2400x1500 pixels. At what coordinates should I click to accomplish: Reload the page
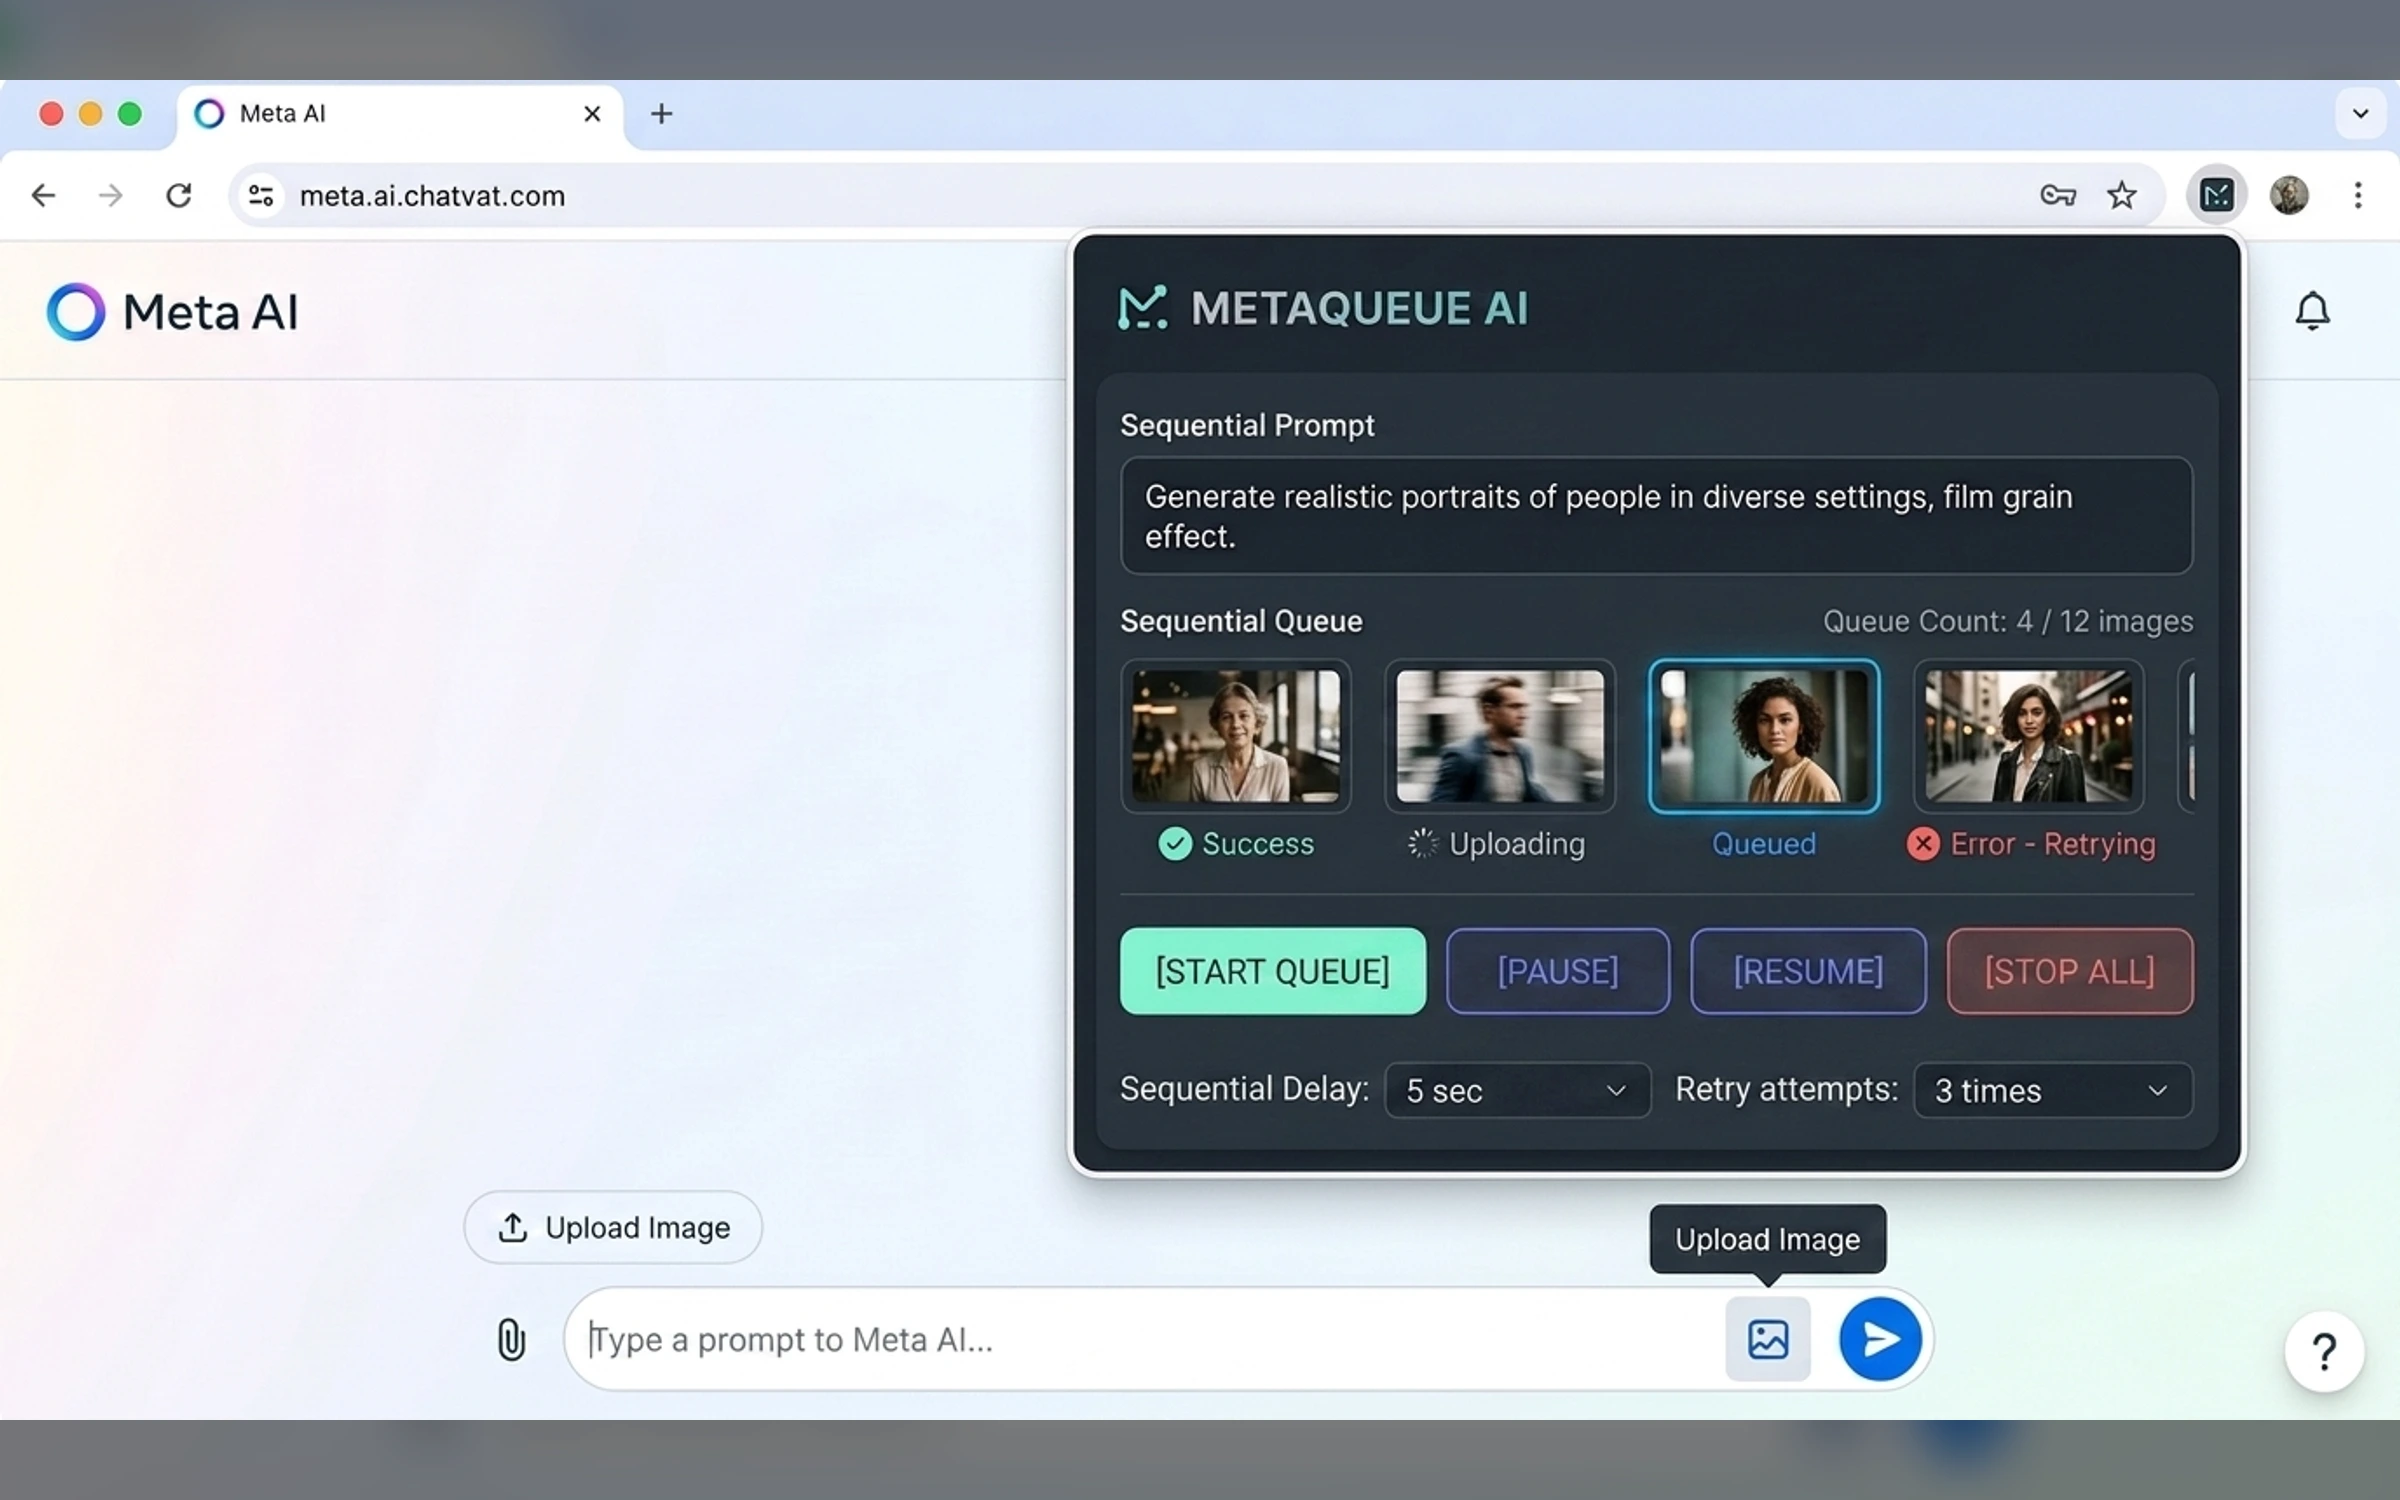[179, 195]
